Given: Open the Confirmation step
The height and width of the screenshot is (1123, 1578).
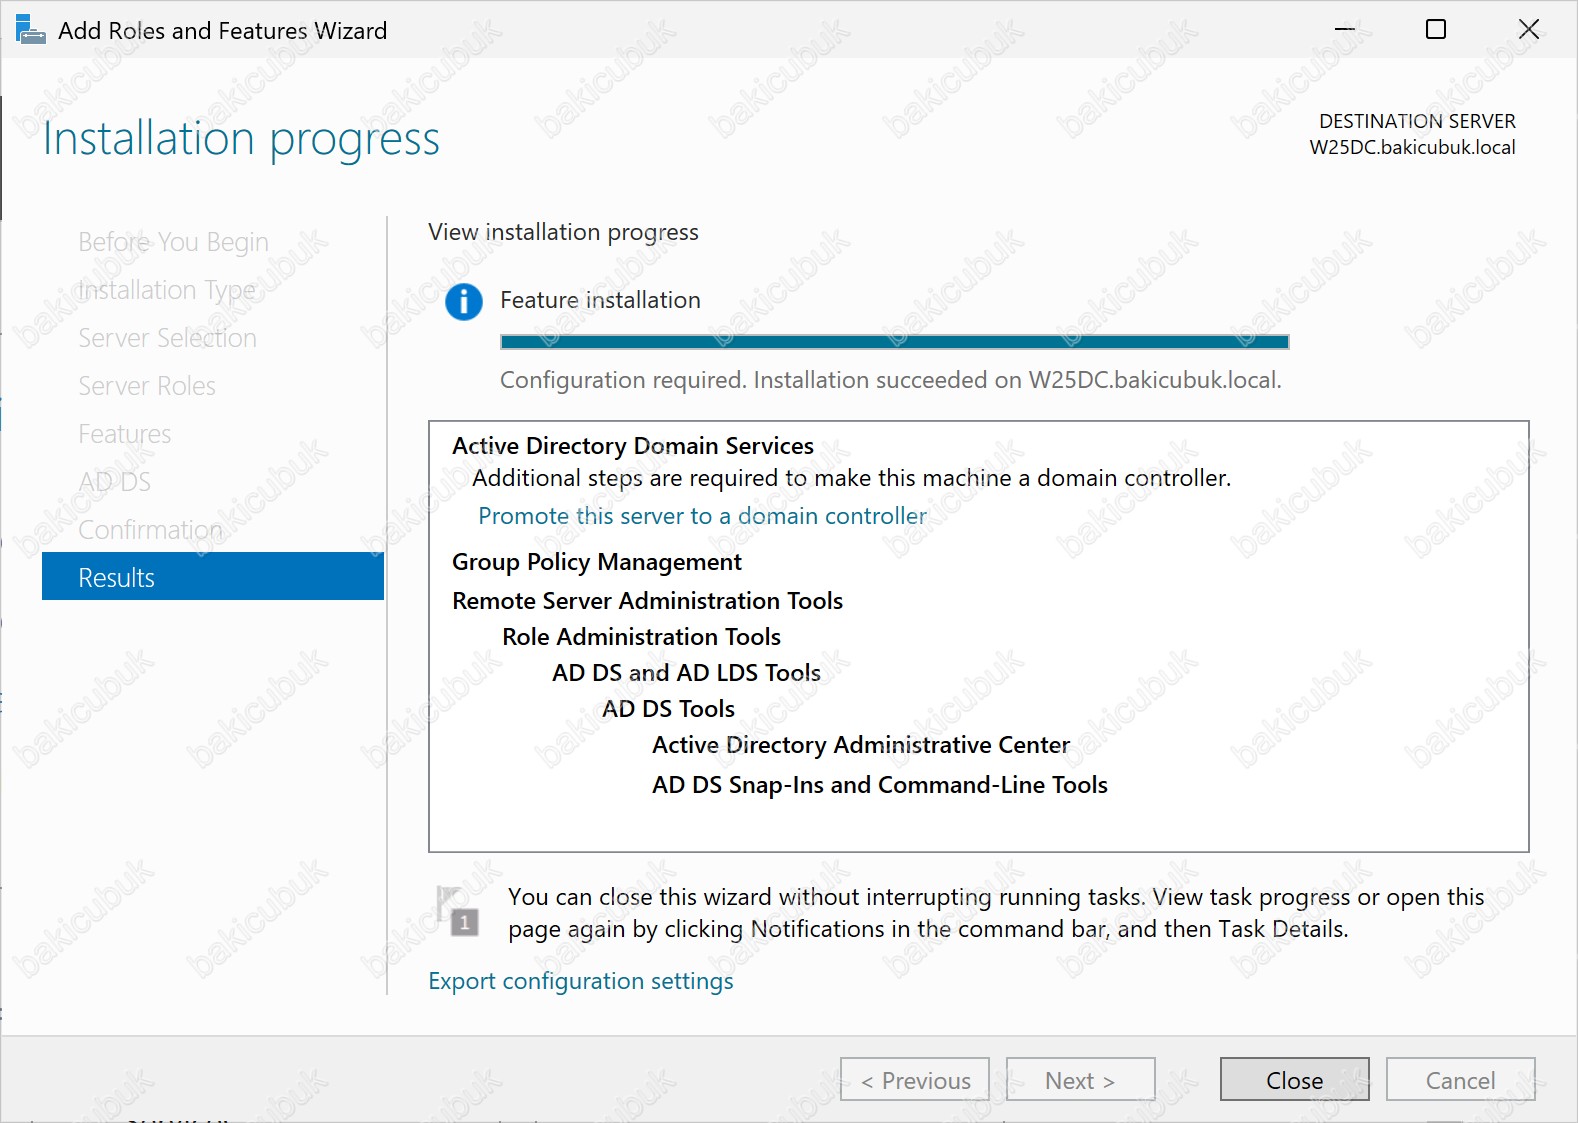Looking at the screenshot, I should (150, 530).
